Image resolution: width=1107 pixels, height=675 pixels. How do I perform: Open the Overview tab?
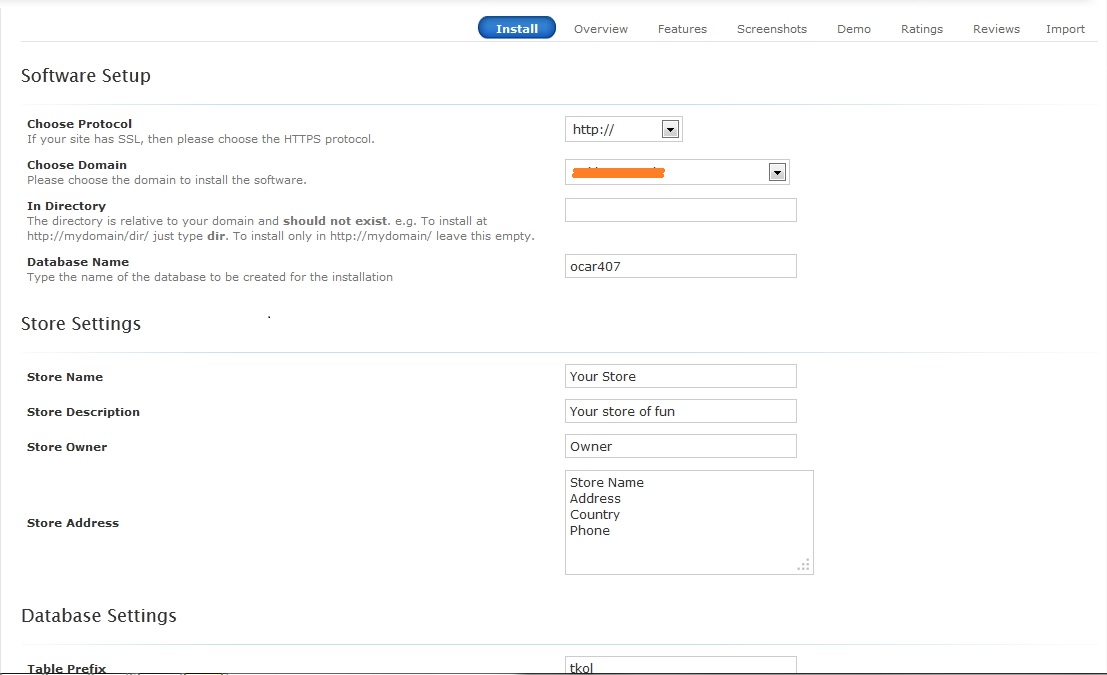tap(600, 29)
